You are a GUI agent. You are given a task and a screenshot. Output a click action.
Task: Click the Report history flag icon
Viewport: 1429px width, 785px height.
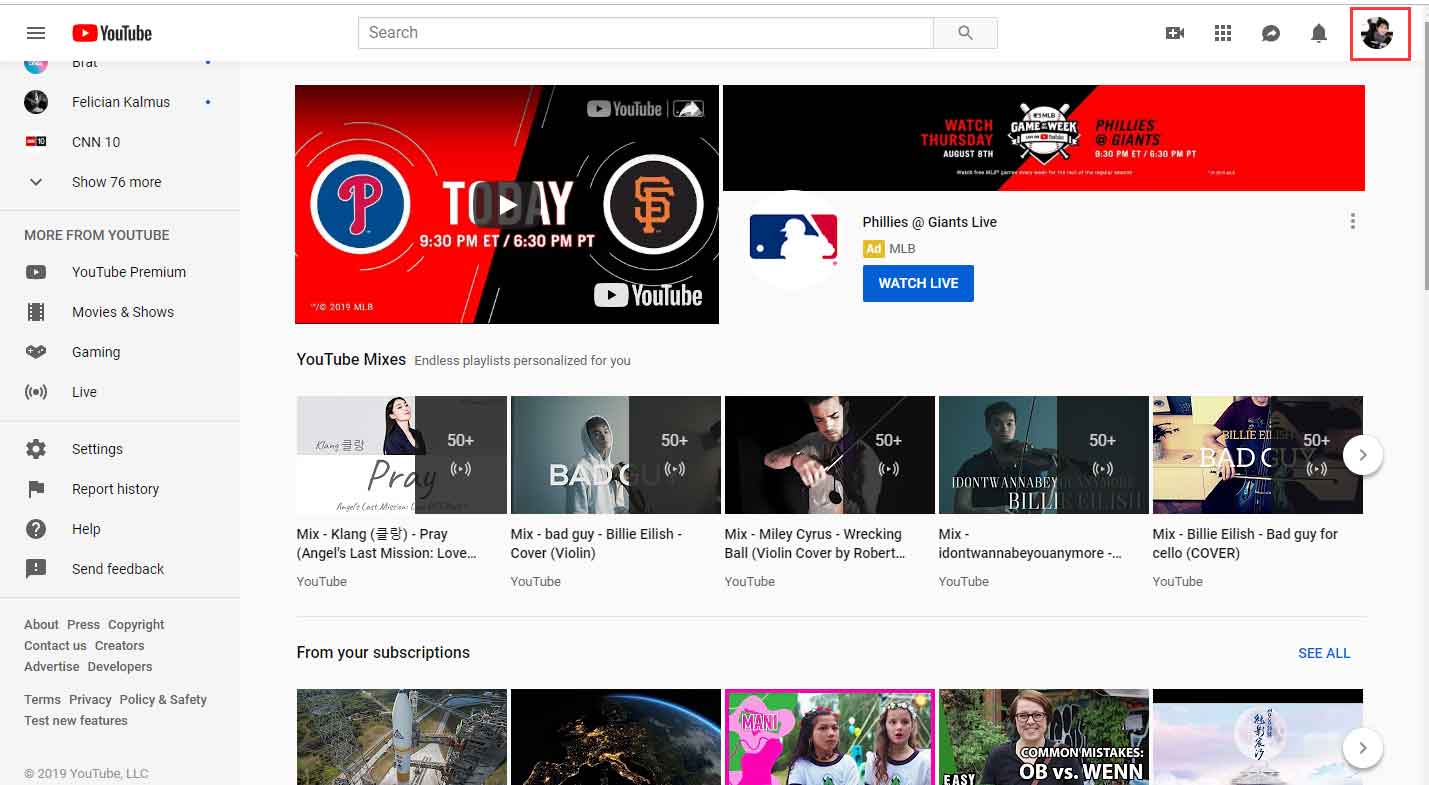36,489
